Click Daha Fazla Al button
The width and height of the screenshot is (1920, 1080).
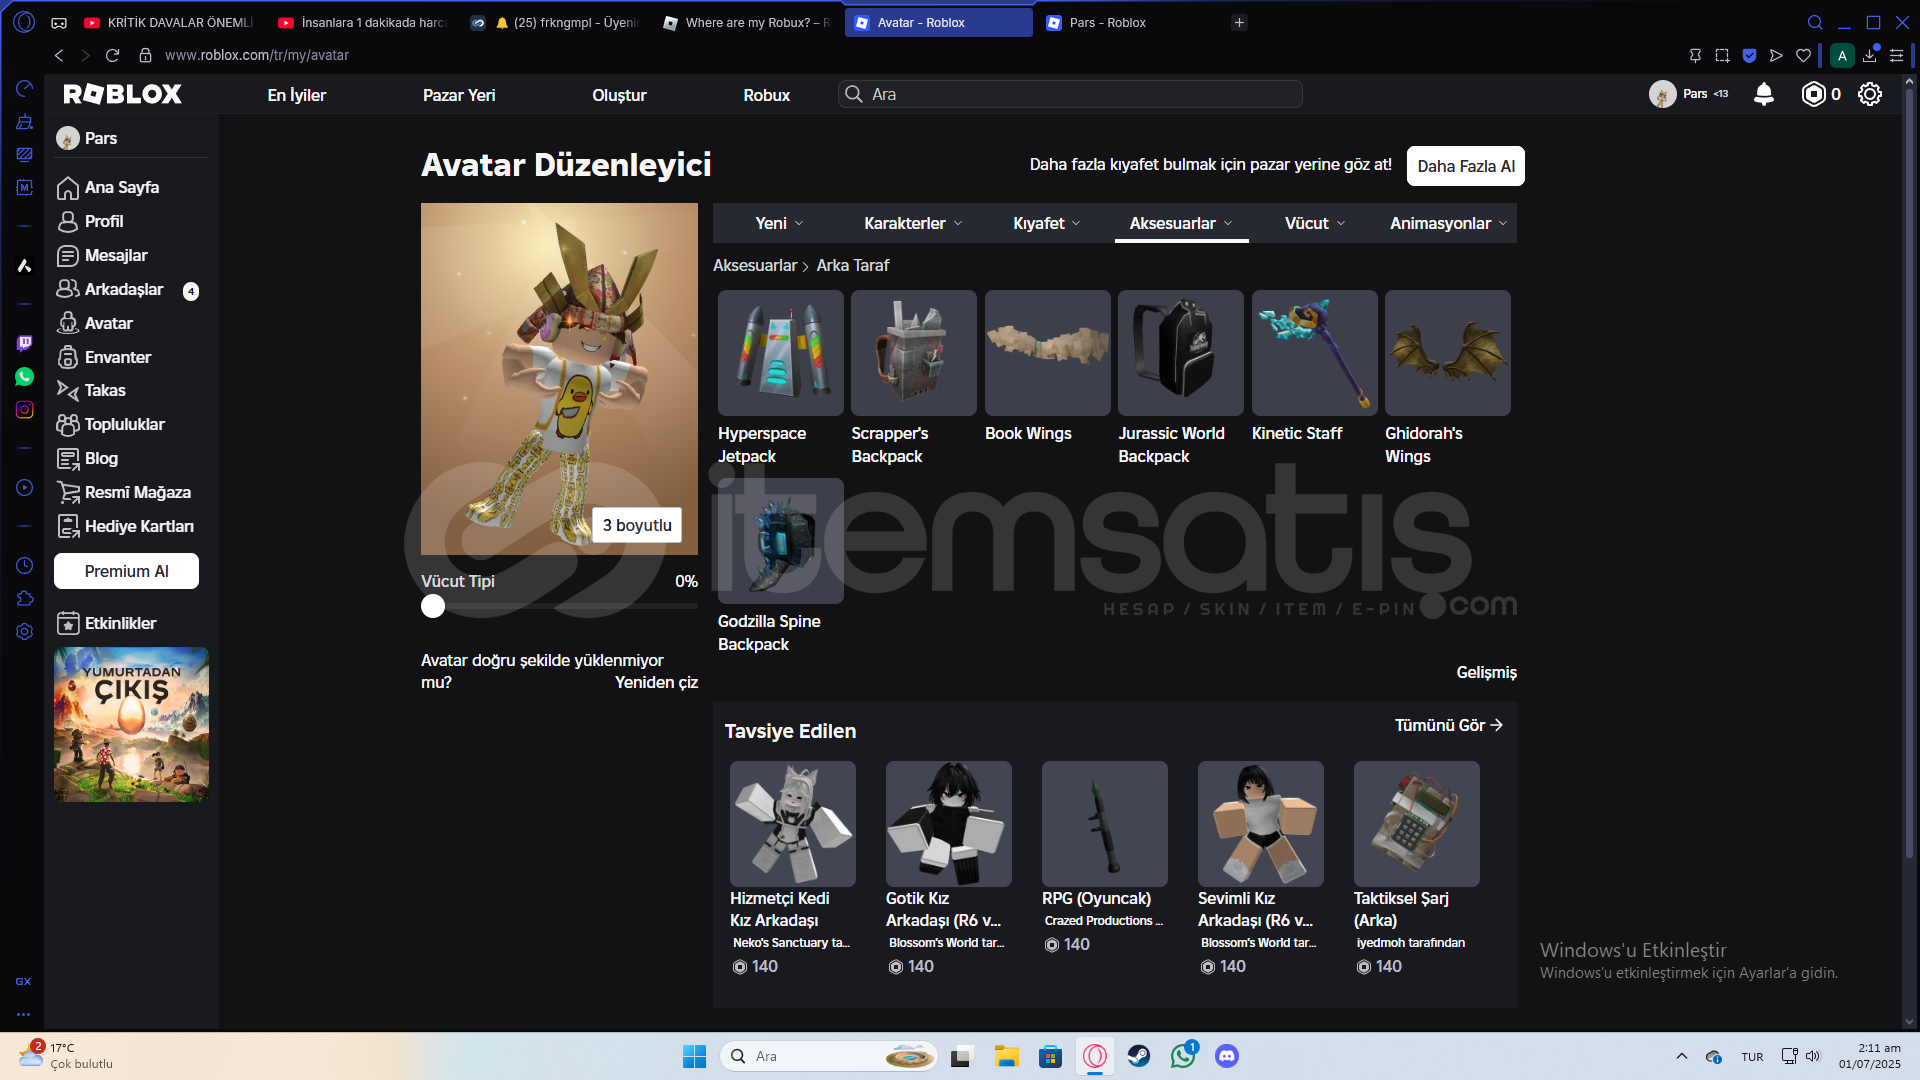pyautogui.click(x=1466, y=166)
